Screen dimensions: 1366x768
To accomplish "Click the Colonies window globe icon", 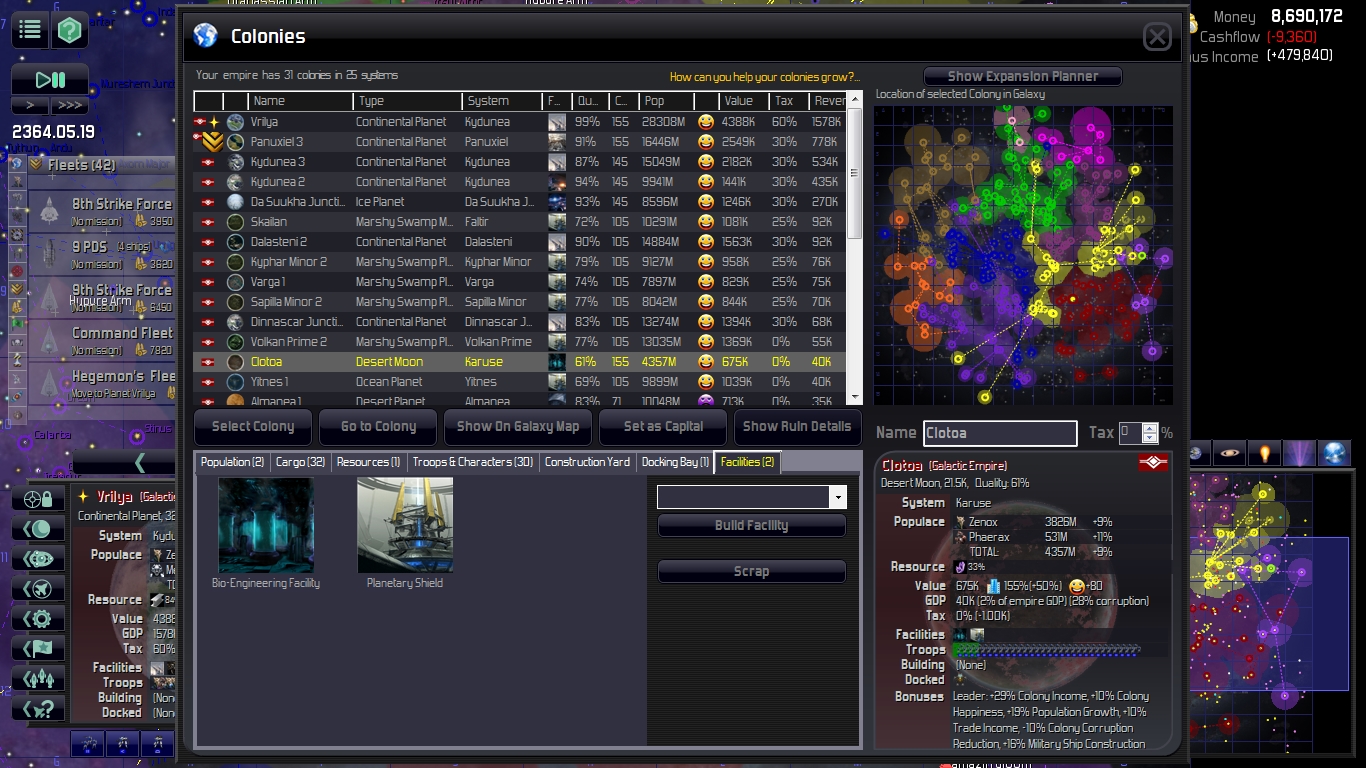I will (x=205, y=36).
